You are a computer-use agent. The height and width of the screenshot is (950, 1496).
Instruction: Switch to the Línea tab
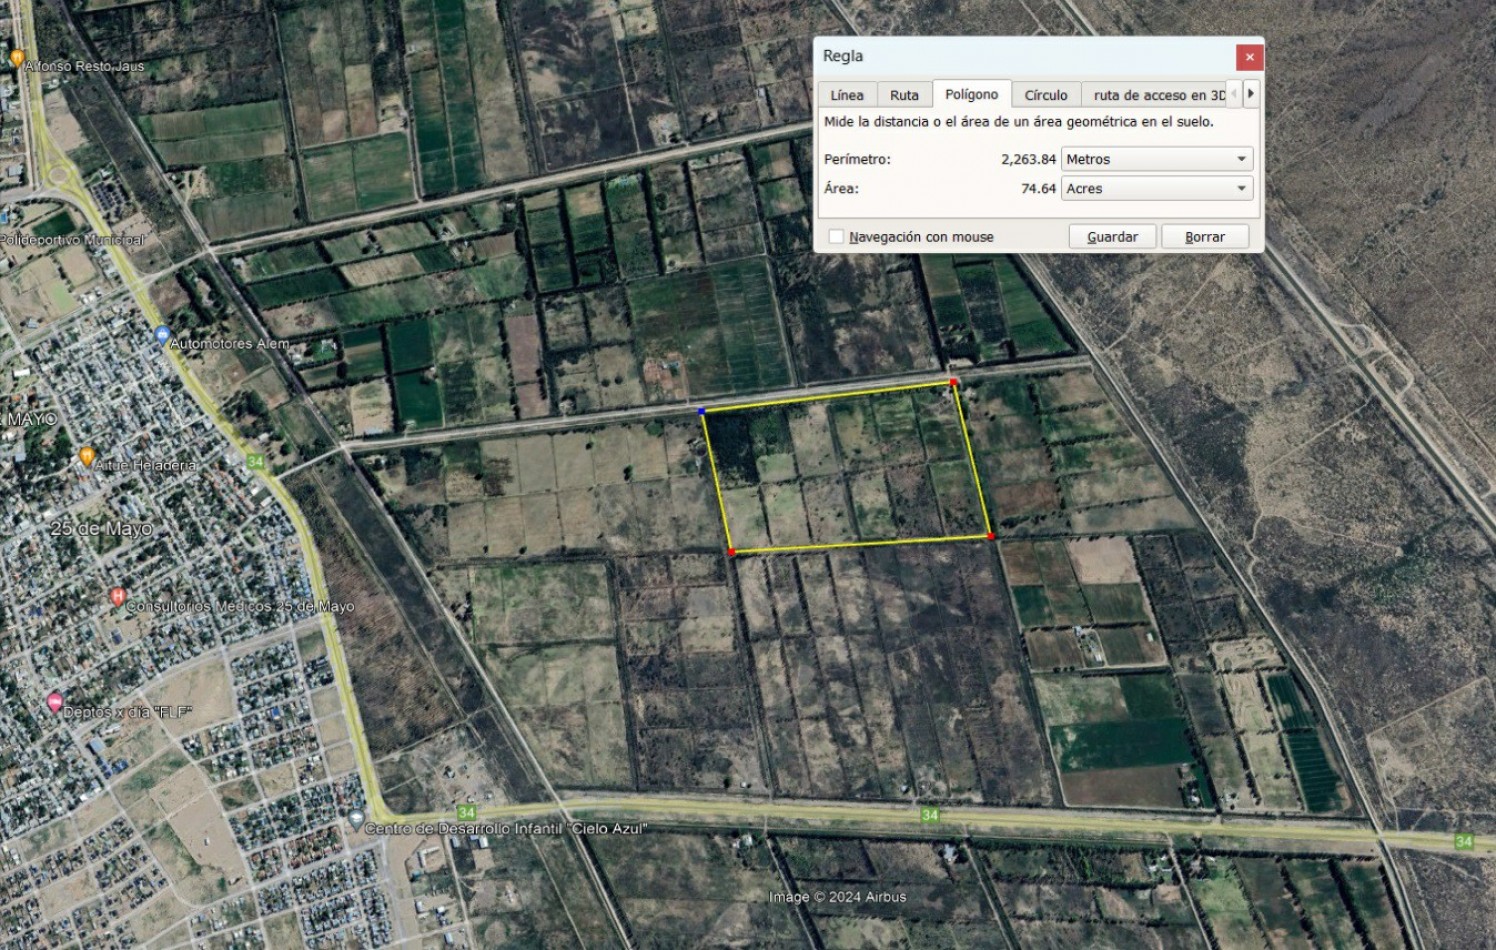pyautogui.click(x=846, y=95)
